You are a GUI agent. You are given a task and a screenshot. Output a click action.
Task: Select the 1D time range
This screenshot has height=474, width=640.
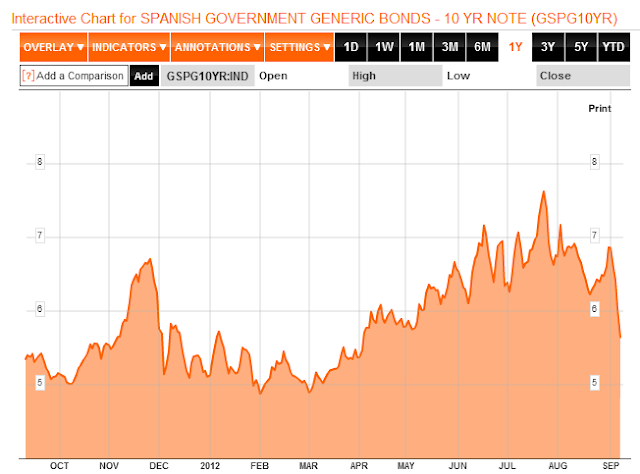click(351, 47)
